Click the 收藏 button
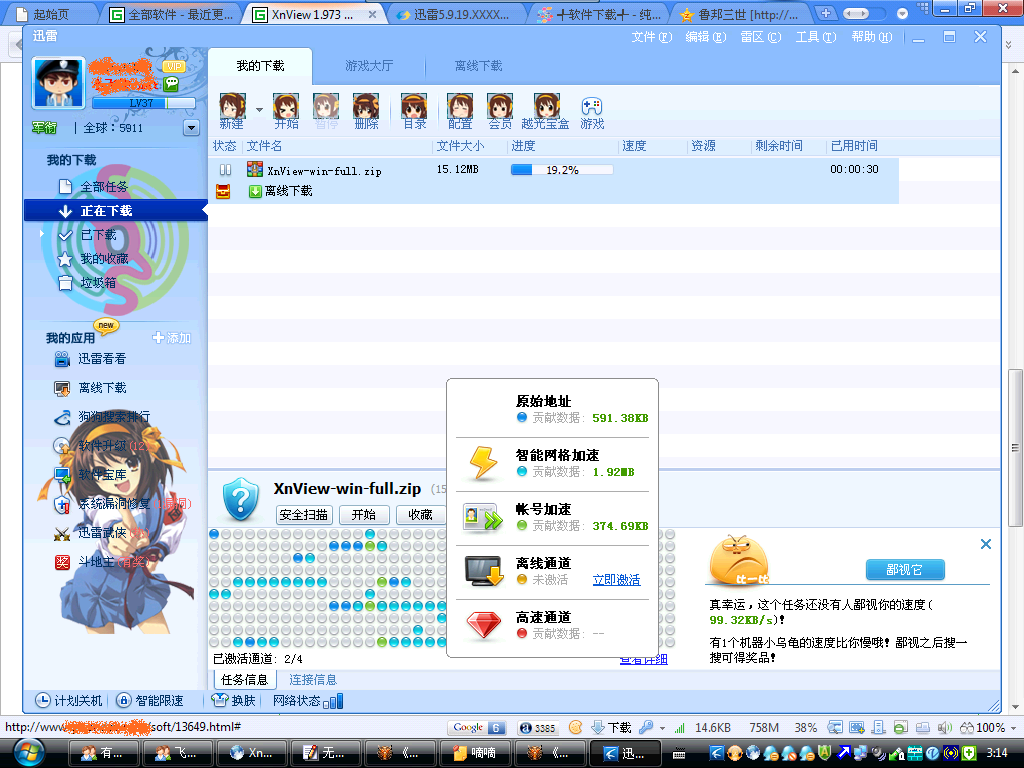 point(421,515)
